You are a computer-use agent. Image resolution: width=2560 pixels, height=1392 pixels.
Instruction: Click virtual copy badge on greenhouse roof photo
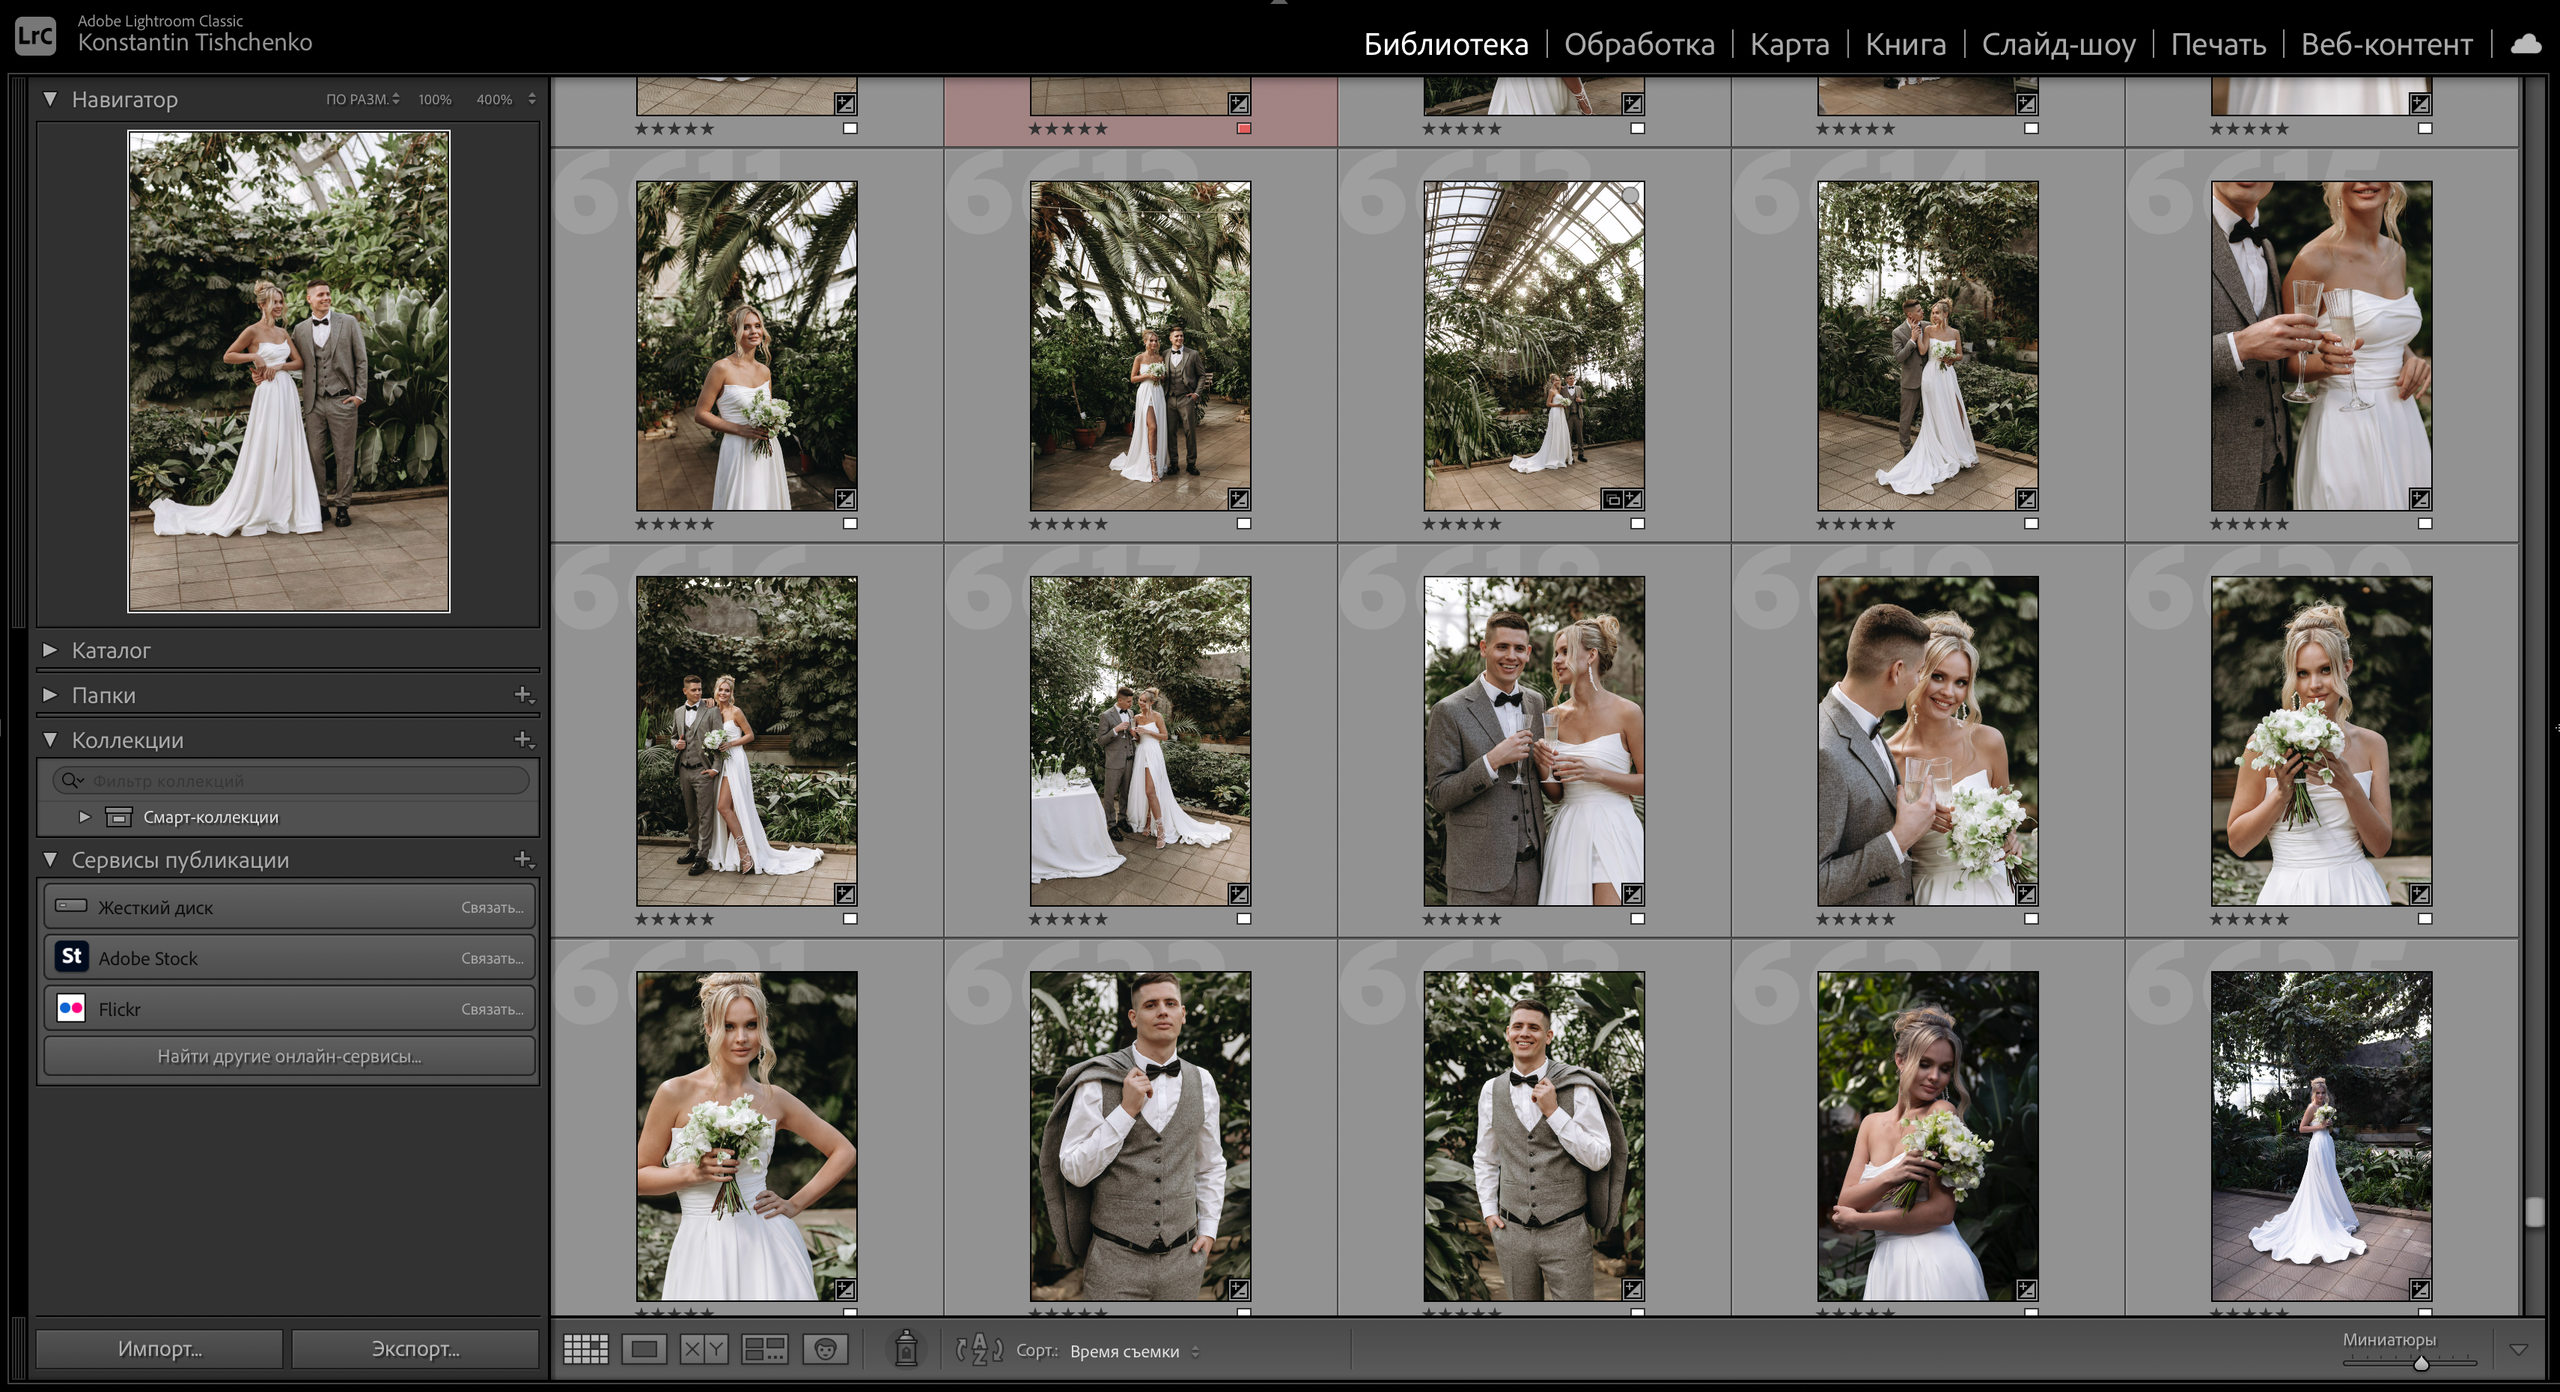coord(1612,499)
